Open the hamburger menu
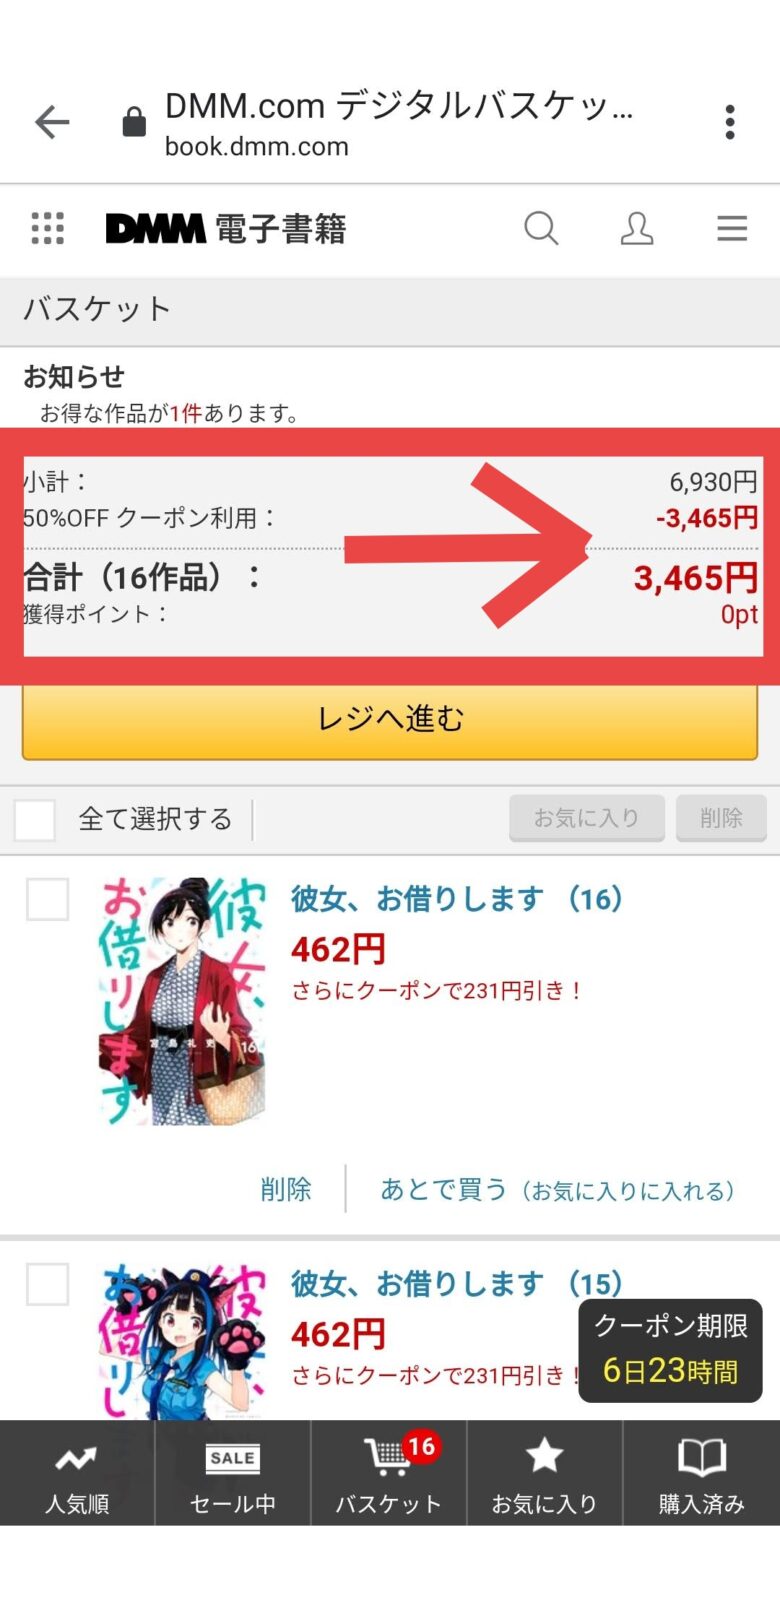Screen dimensions: 780x1621 pos(732,229)
